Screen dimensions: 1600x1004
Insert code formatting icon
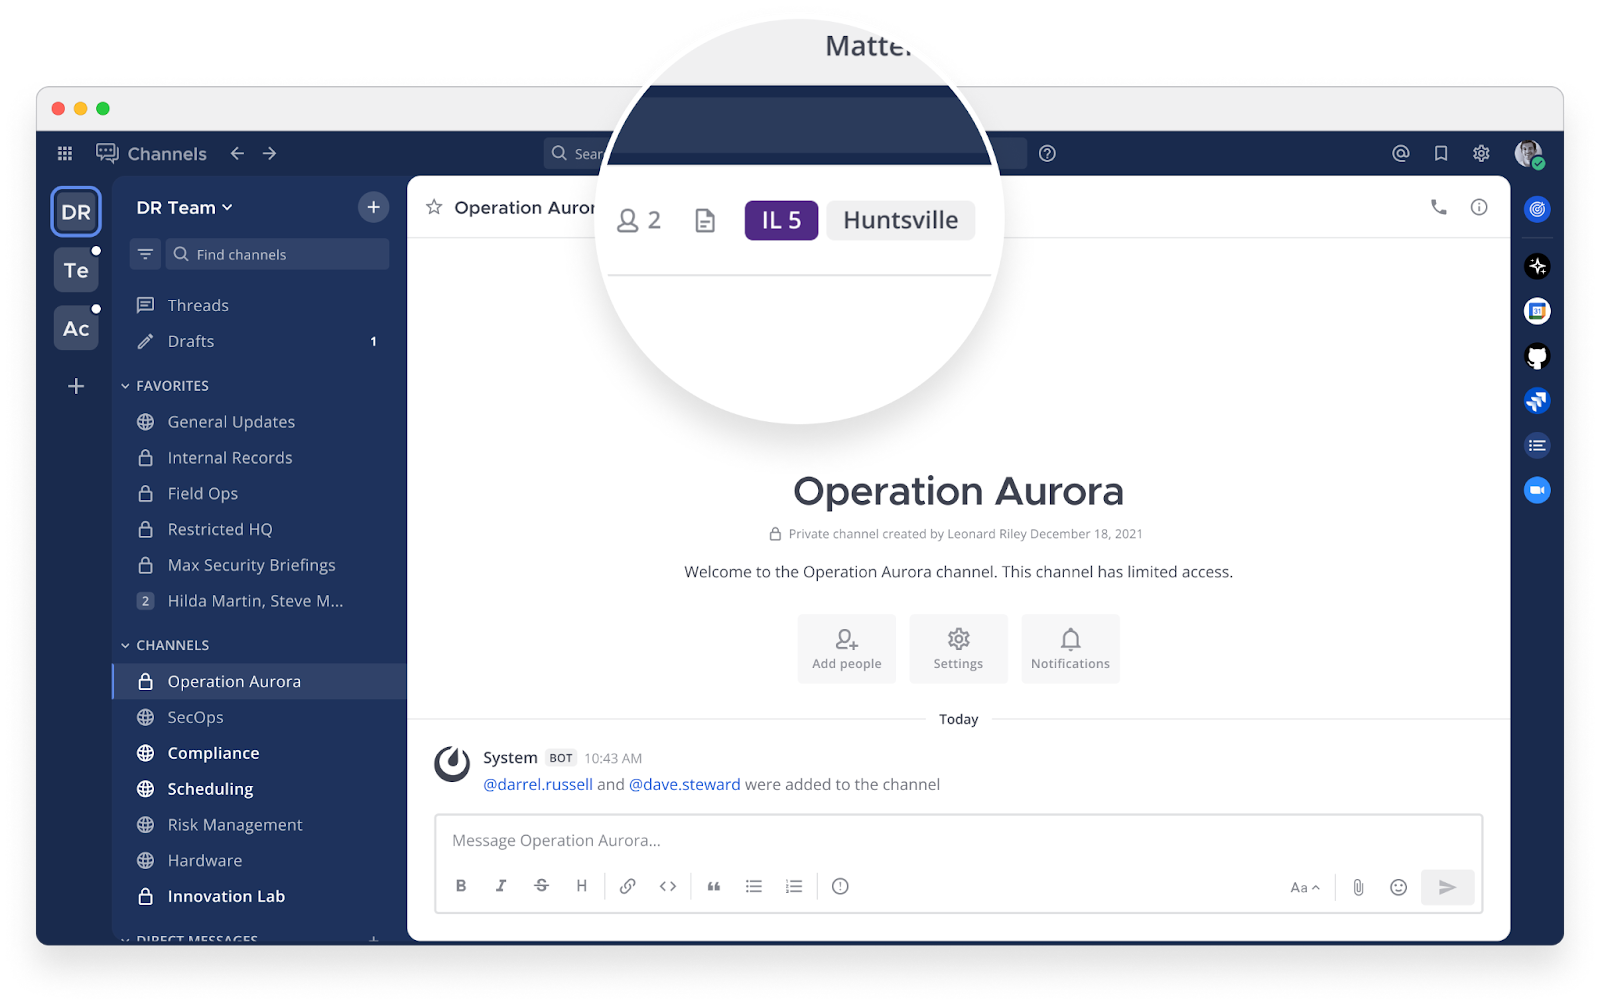(x=668, y=886)
